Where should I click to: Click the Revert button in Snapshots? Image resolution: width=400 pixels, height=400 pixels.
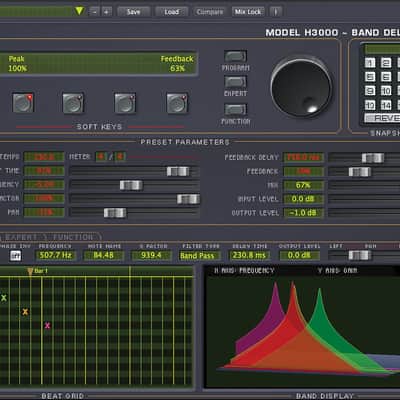tap(382, 118)
